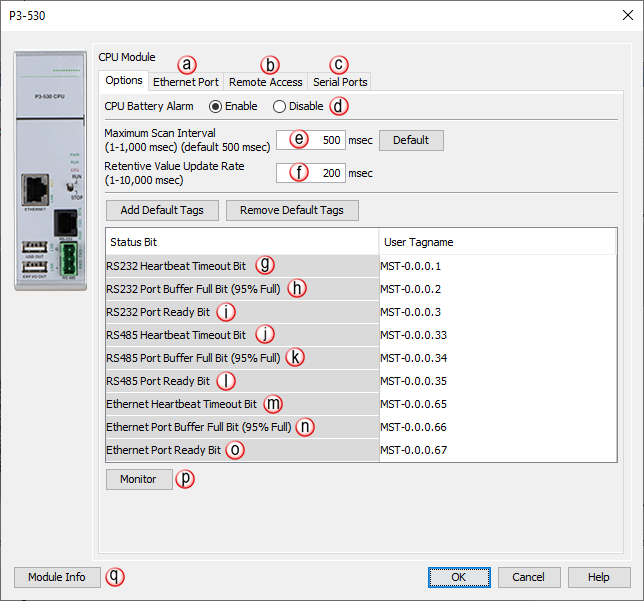Click the P3-530 CPU module image
This screenshot has width=644, height=601.
[x=52, y=170]
